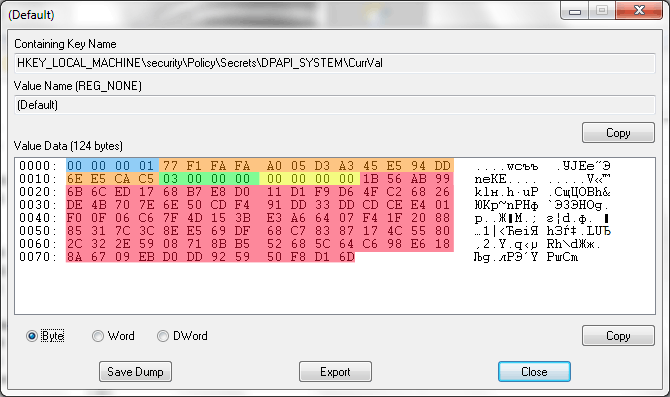Click offset label 0030:
This screenshot has height=397, width=670.
[38, 205]
